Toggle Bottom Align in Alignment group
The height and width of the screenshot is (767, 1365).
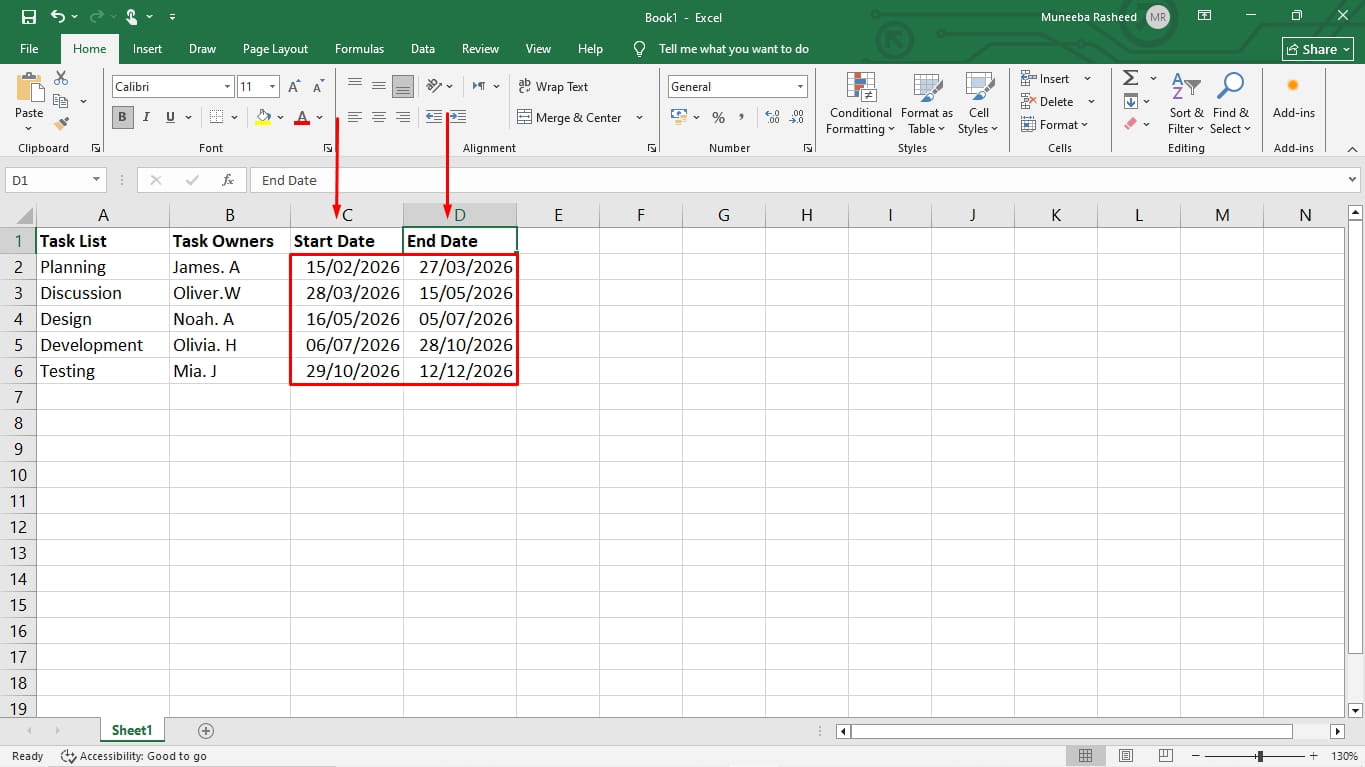click(403, 87)
